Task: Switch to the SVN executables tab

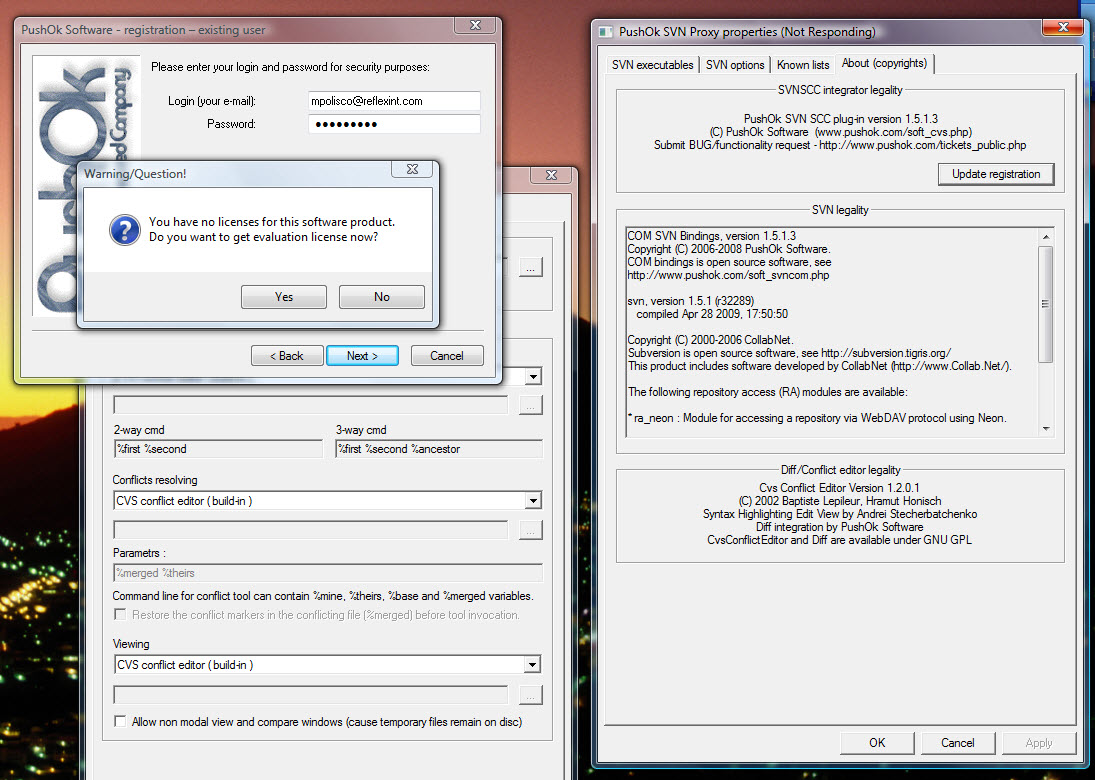Action: tap(652, 65)
